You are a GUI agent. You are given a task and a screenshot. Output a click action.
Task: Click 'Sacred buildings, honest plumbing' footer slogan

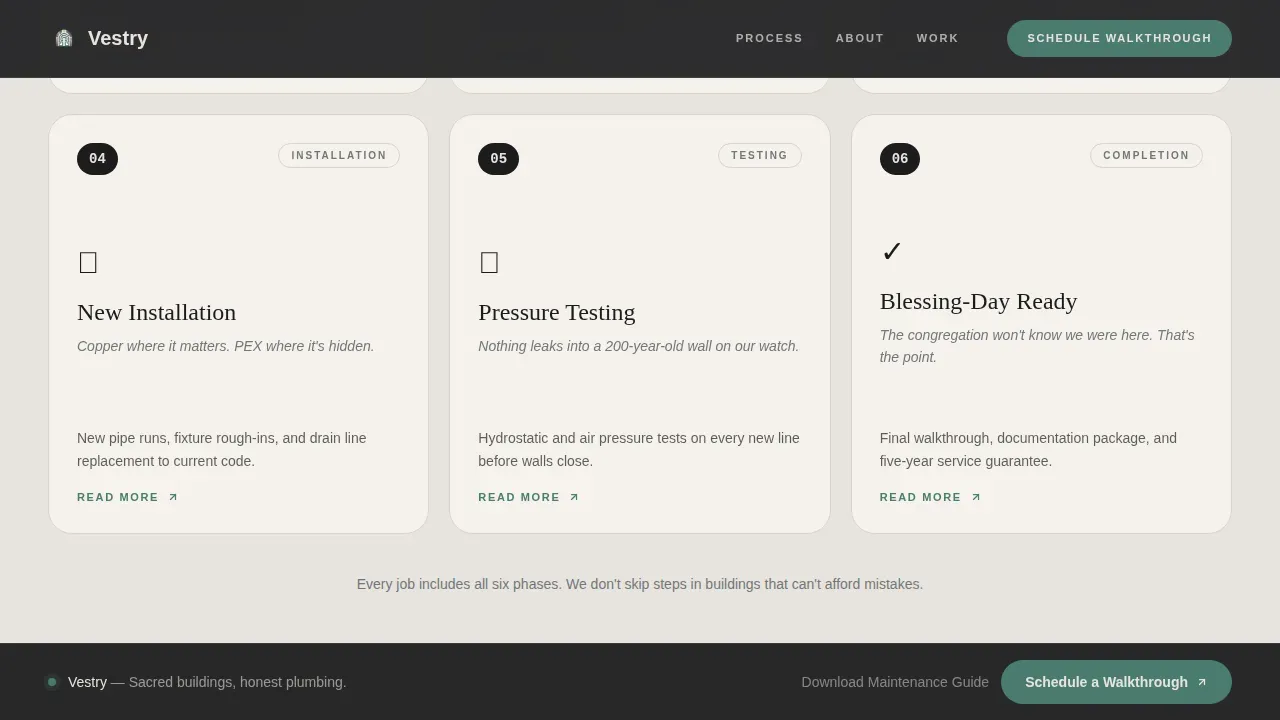[238, 682]
